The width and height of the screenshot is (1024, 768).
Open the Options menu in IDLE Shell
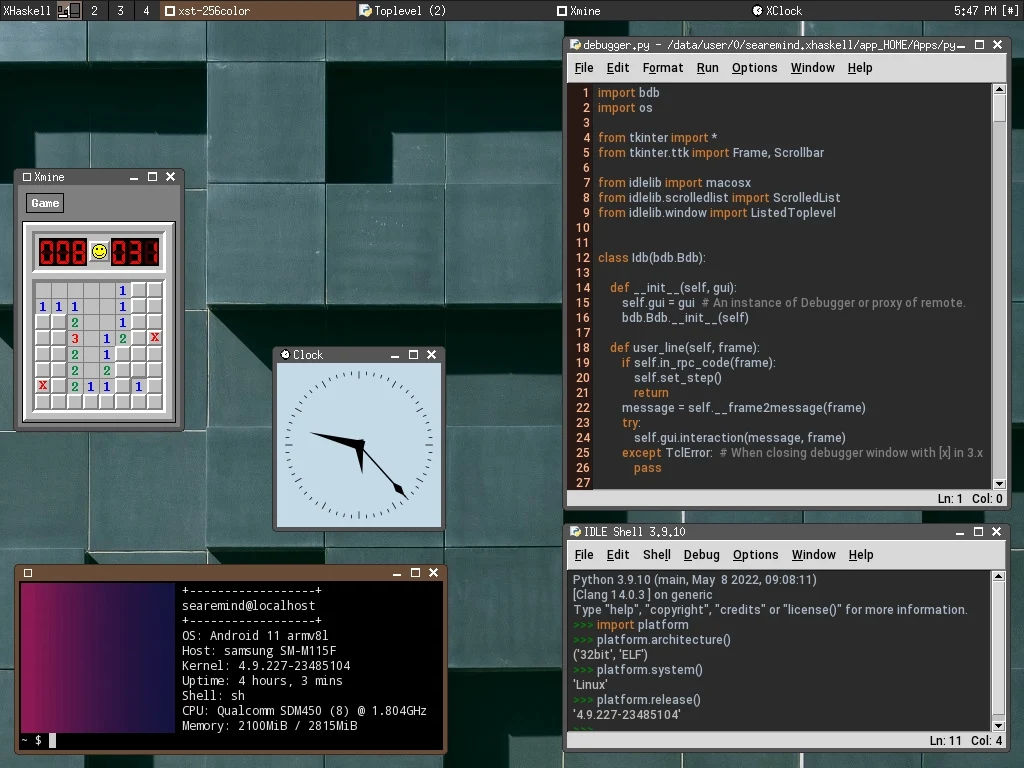tap(755, 554)
